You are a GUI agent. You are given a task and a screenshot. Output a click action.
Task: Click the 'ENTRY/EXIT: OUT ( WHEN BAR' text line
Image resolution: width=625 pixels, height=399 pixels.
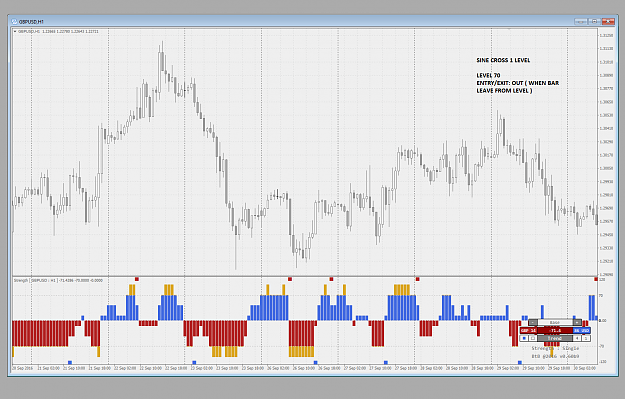[517, 83]
